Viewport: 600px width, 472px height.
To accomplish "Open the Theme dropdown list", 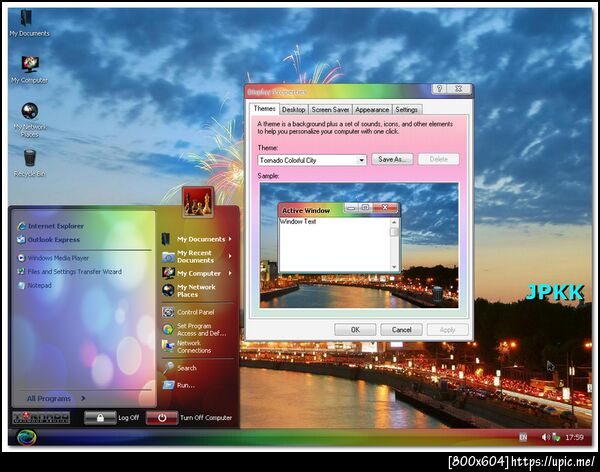I will [x=361, y=160].
